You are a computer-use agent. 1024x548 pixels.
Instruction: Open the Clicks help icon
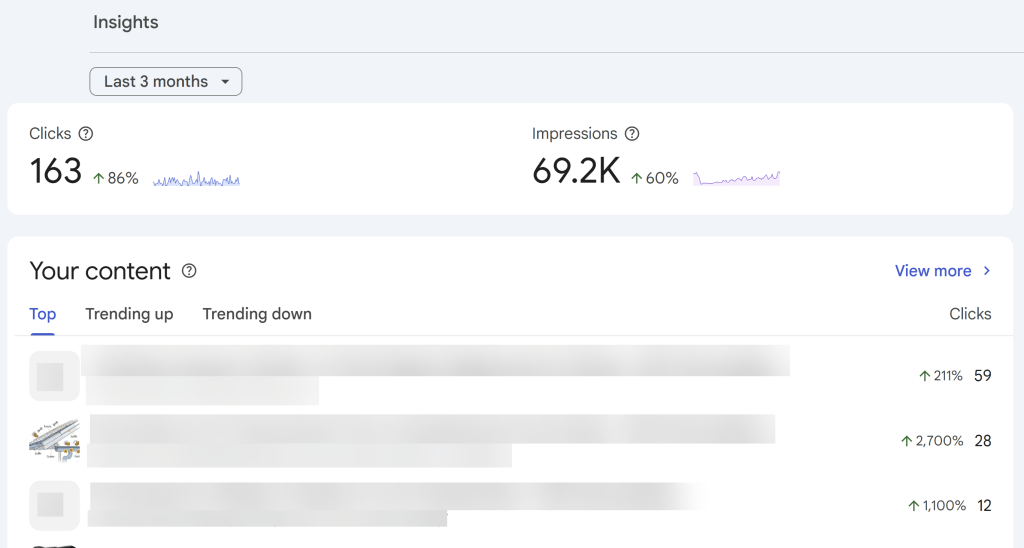pyautogui.click(x=86, y=134)
